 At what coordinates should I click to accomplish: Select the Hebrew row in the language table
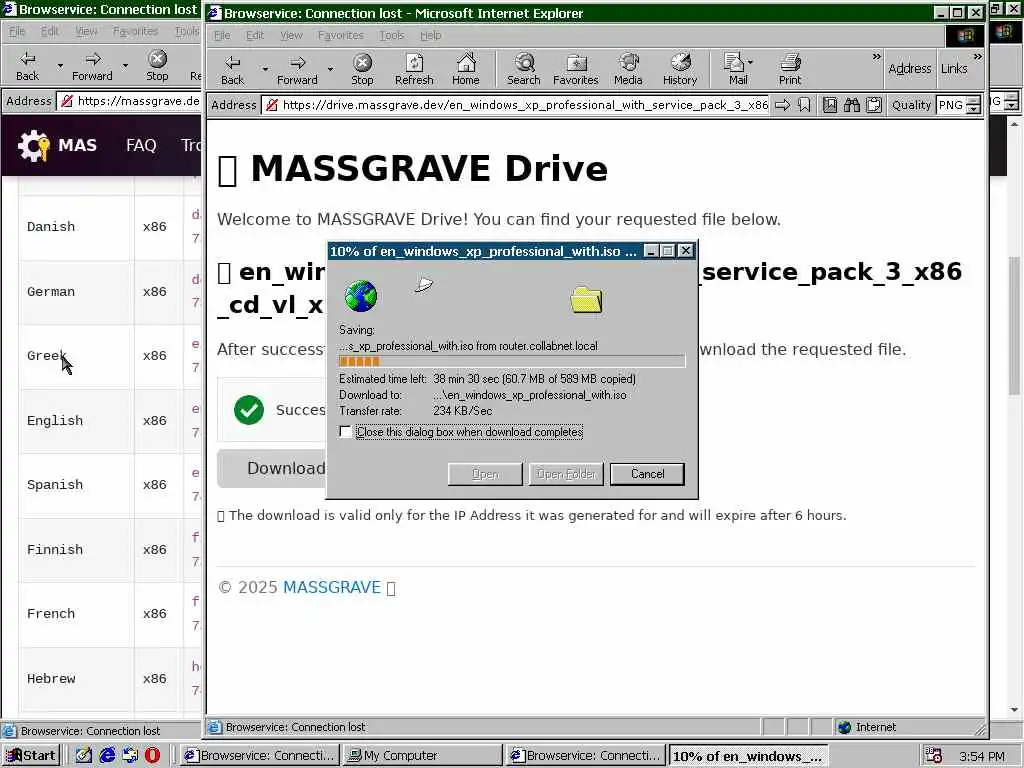pos(110,679)
